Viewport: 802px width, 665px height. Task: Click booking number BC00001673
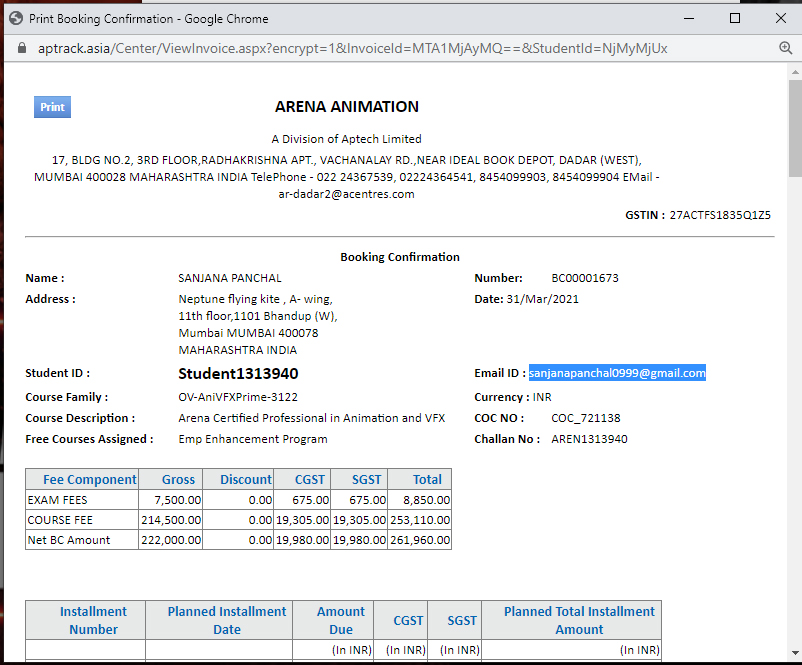click(x=585, y=278)
